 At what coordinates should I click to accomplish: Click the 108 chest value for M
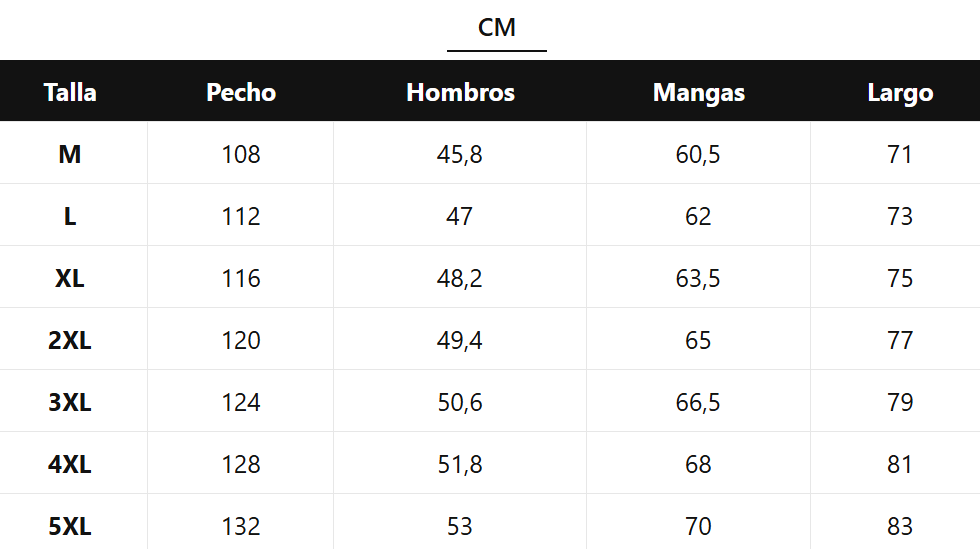tap(241, 155)
